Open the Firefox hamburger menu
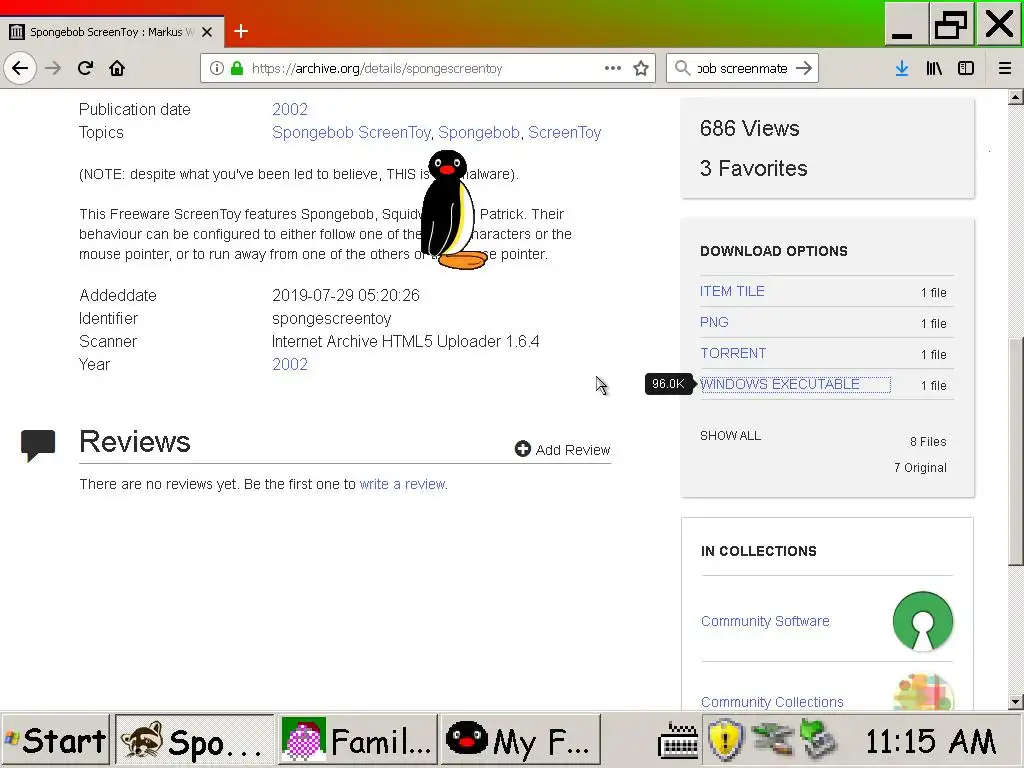The image size is (1024, 768). tap(1005, 68)
